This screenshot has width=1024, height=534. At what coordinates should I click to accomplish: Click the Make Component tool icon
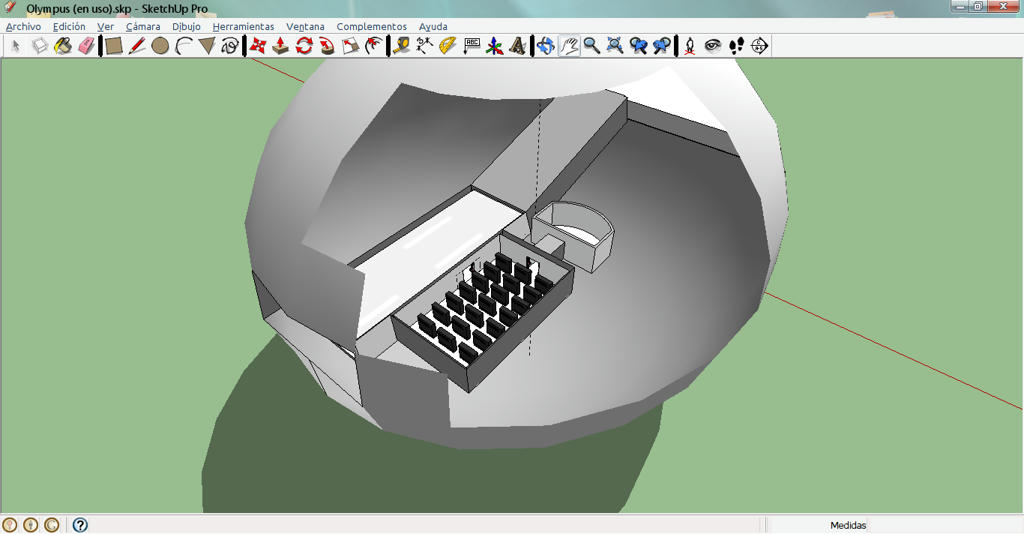40,46
